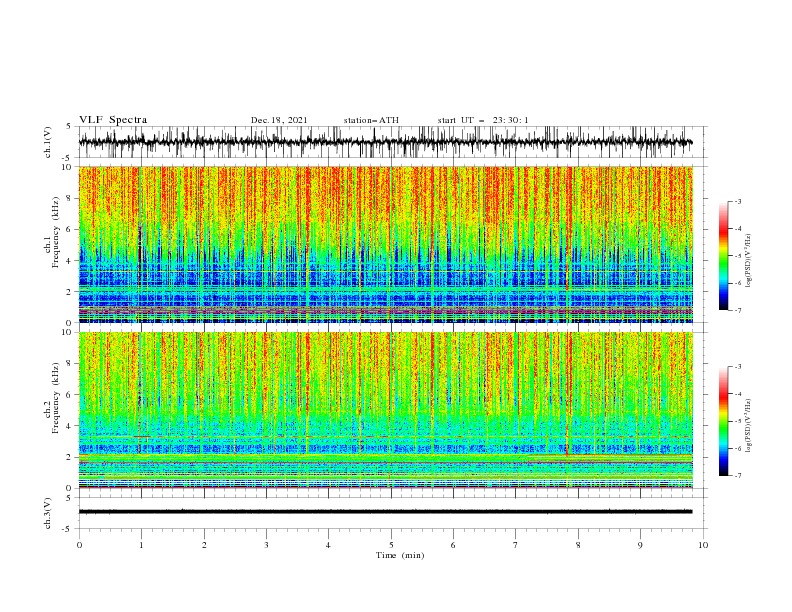Click the "log(PSD)(V²/Hz)" label beside ch.1 color bar

(x=749, y=261)
